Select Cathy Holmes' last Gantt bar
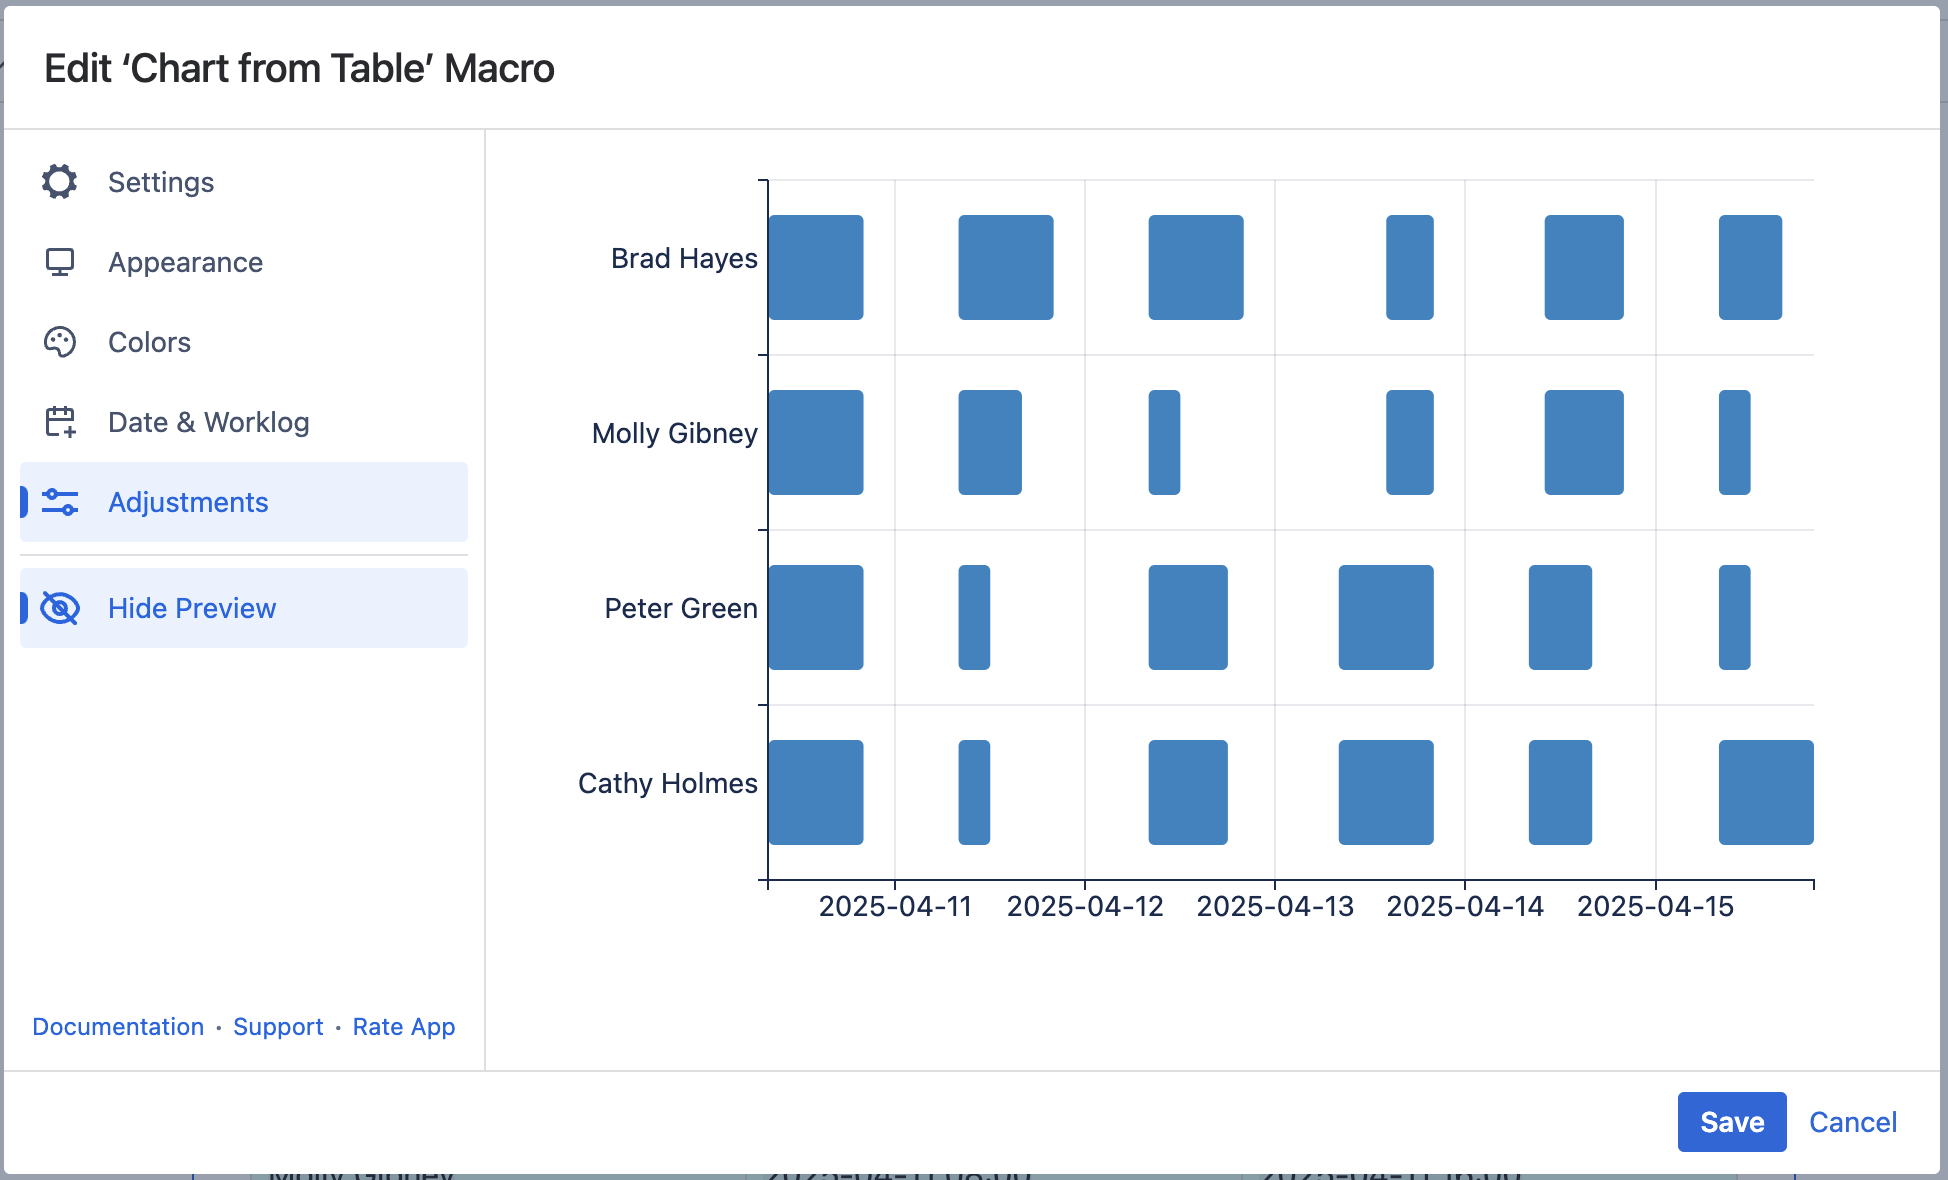 (x=1765, y=792)
